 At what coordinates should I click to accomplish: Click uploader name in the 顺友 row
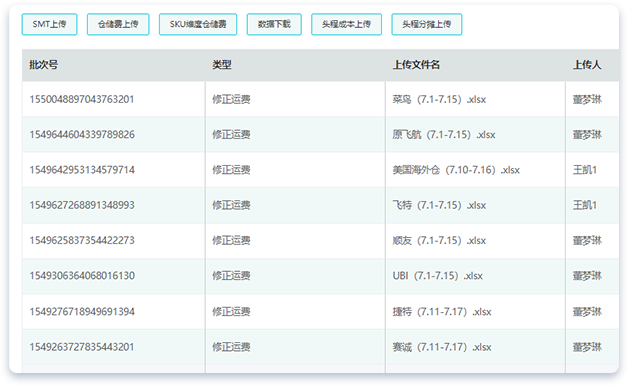click(x=587, y=240)
